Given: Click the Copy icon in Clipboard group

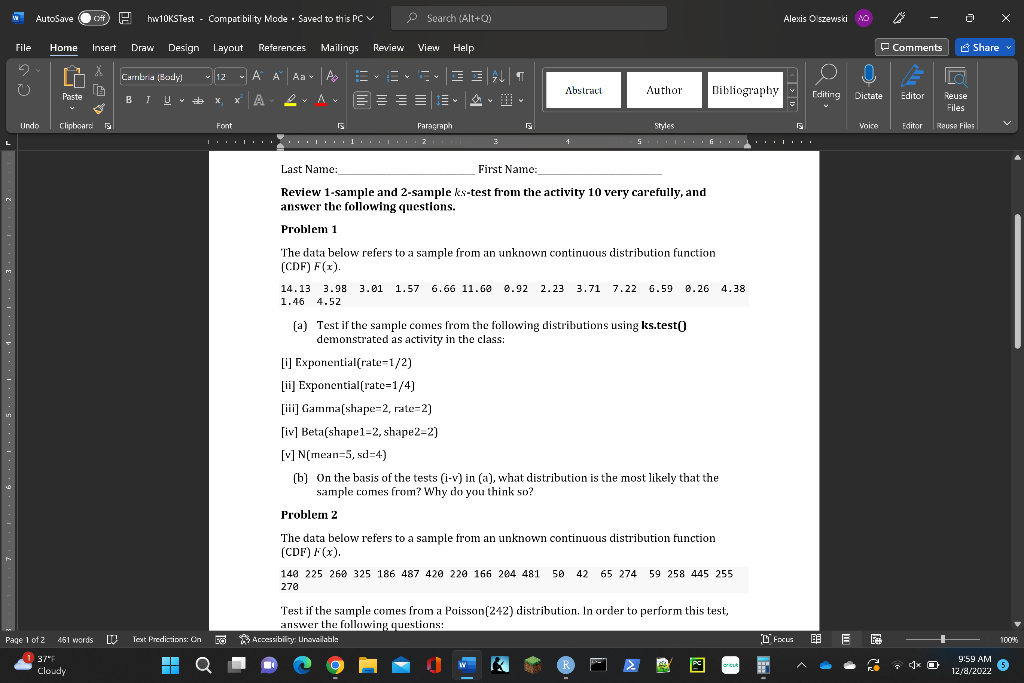Looking at the screenshot, I should pyautogui.click(x=99, y=90).
